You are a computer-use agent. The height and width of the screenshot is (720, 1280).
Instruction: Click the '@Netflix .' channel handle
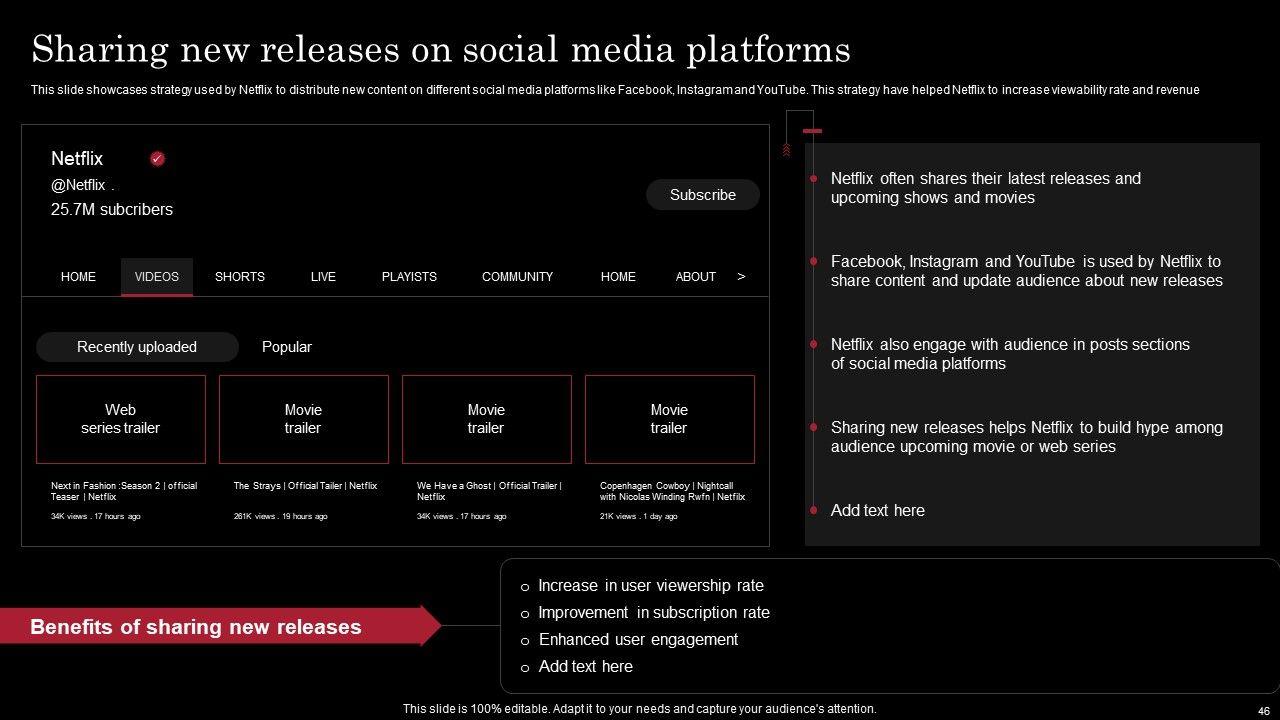(x=83, y=185)
